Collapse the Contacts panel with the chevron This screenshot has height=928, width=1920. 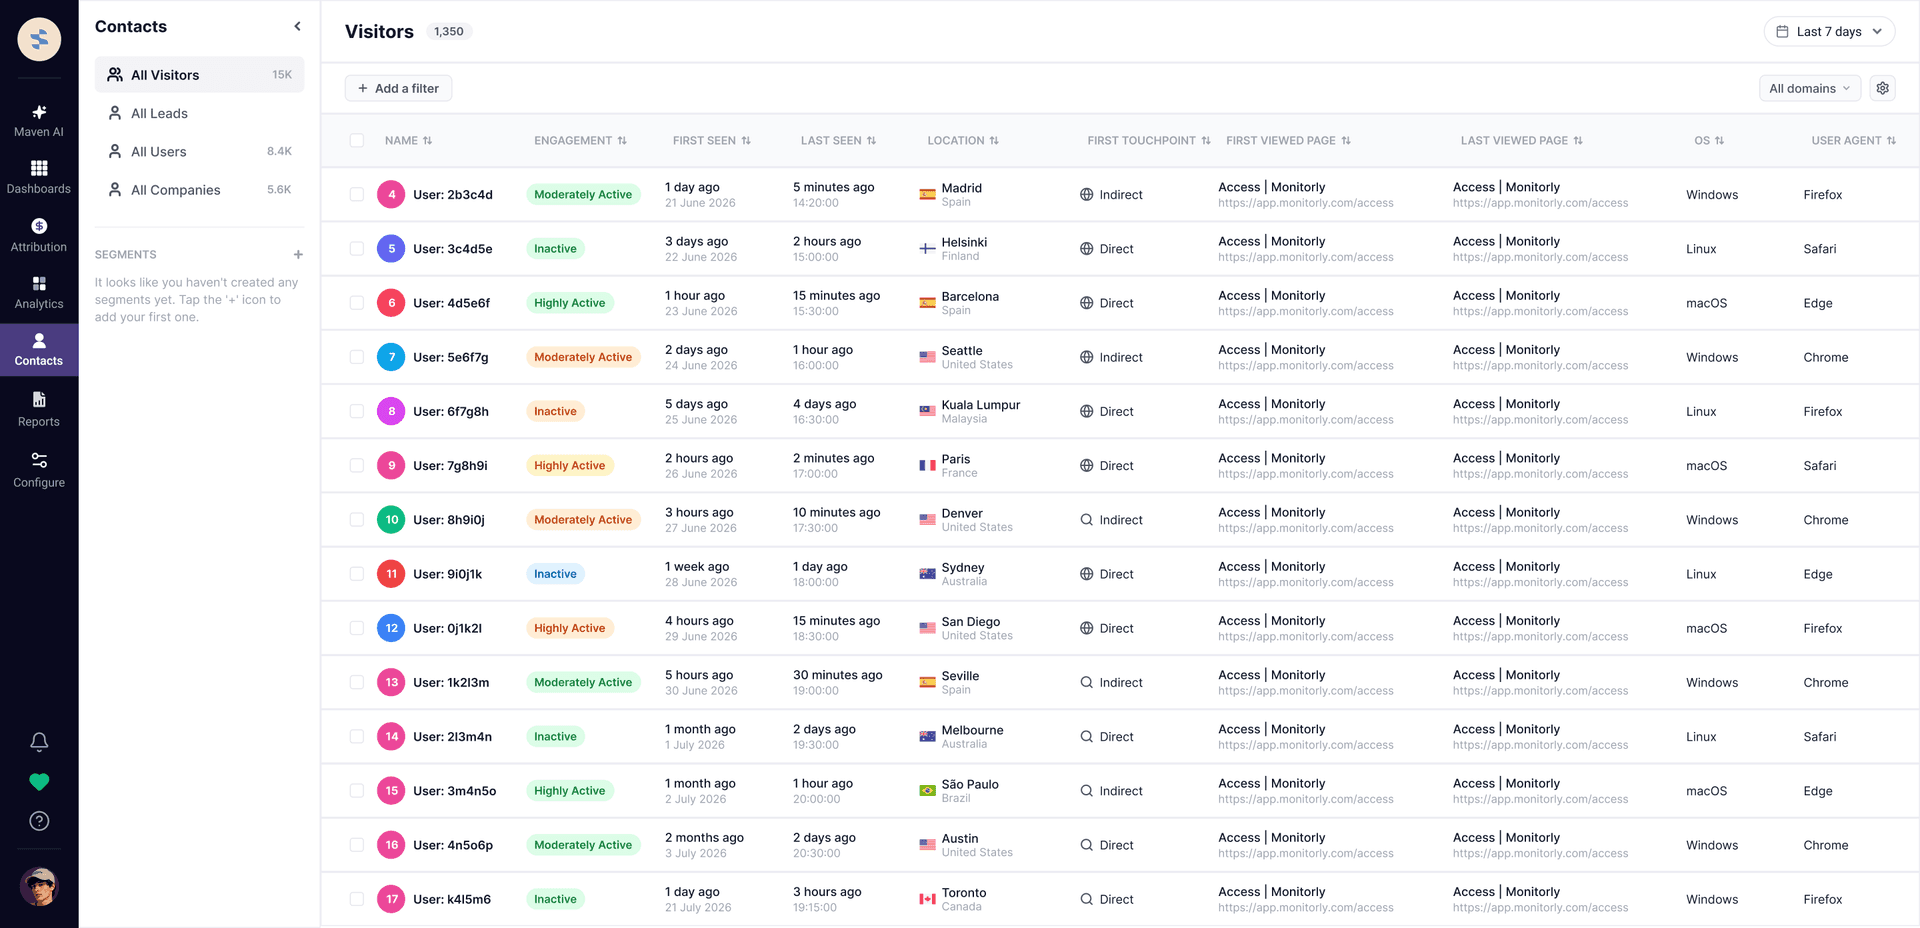[x=297, y=26]
